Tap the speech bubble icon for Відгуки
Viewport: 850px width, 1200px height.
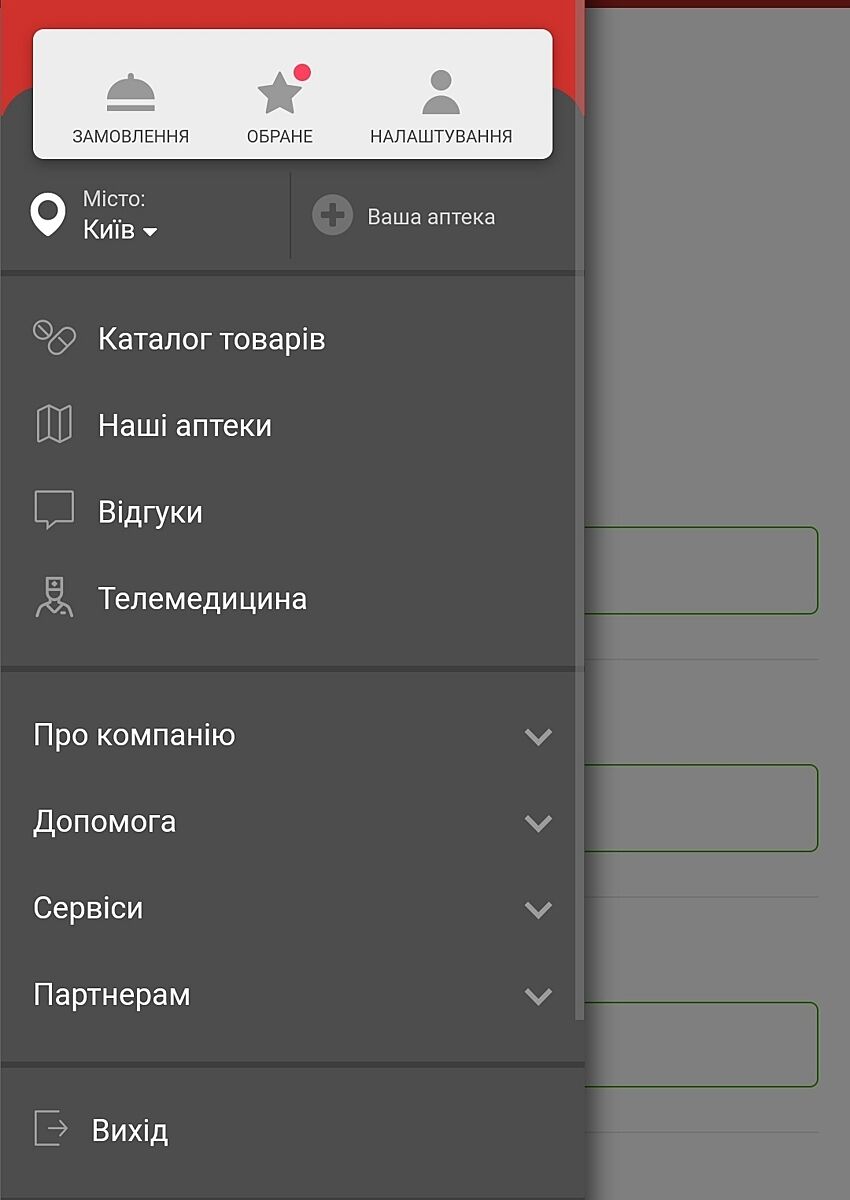pos(55,511)
